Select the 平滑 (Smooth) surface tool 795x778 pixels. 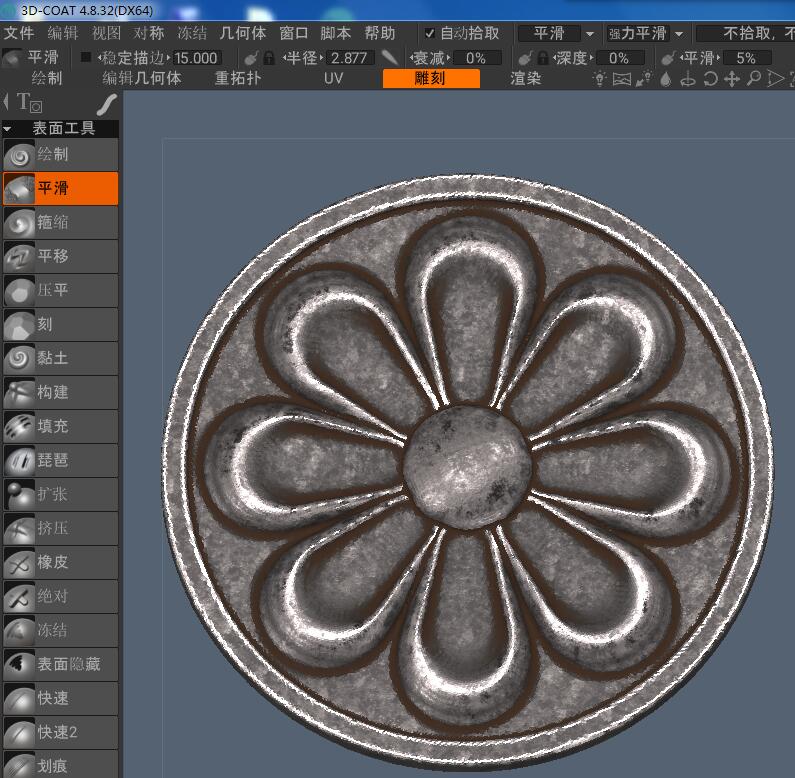[x=60, y=188]
